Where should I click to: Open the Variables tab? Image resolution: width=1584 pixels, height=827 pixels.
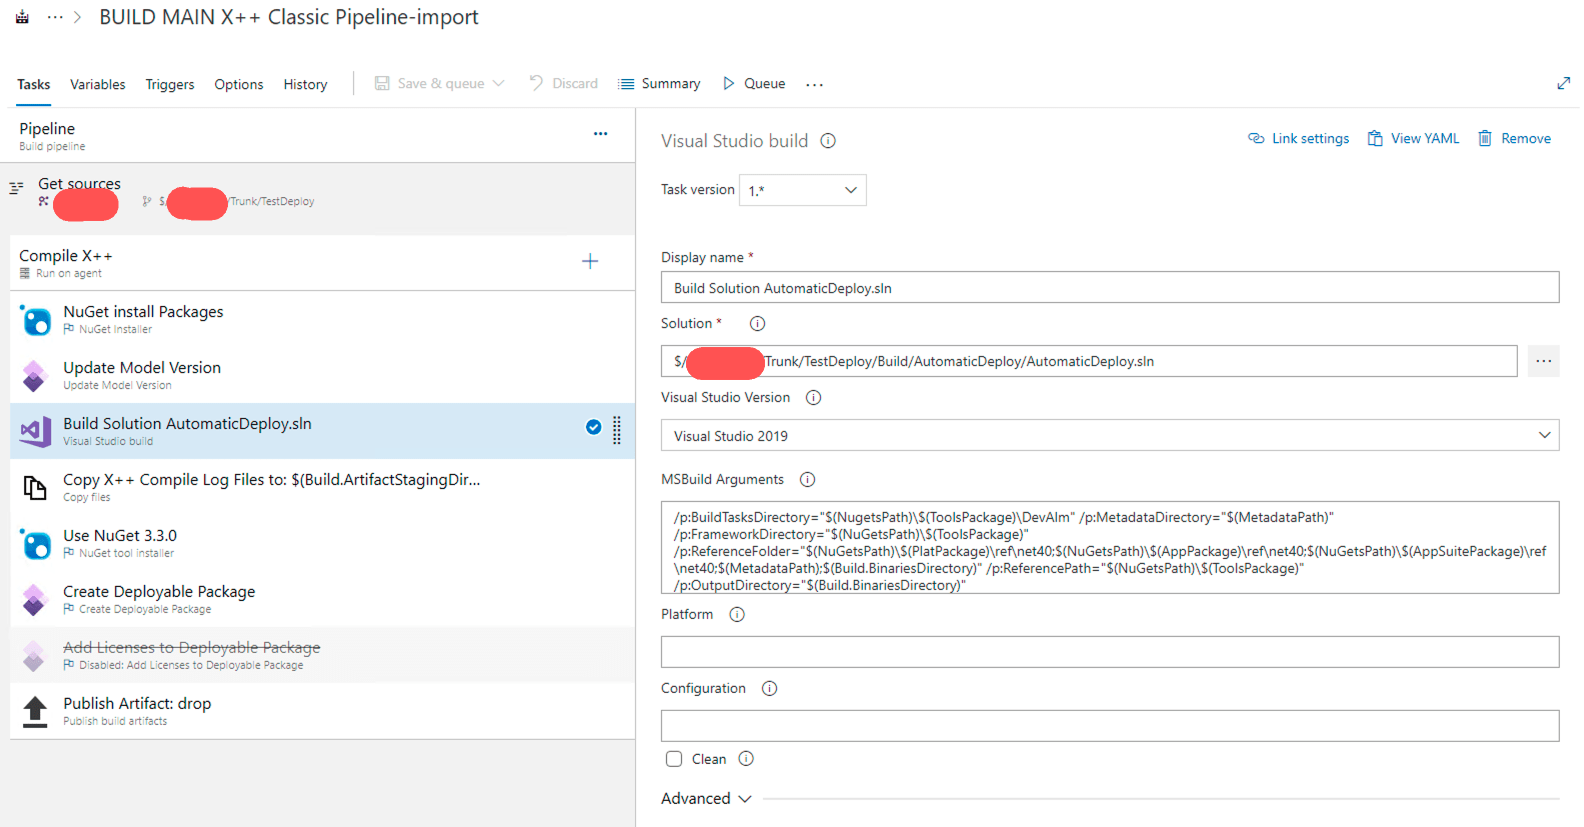pos(98,84)
